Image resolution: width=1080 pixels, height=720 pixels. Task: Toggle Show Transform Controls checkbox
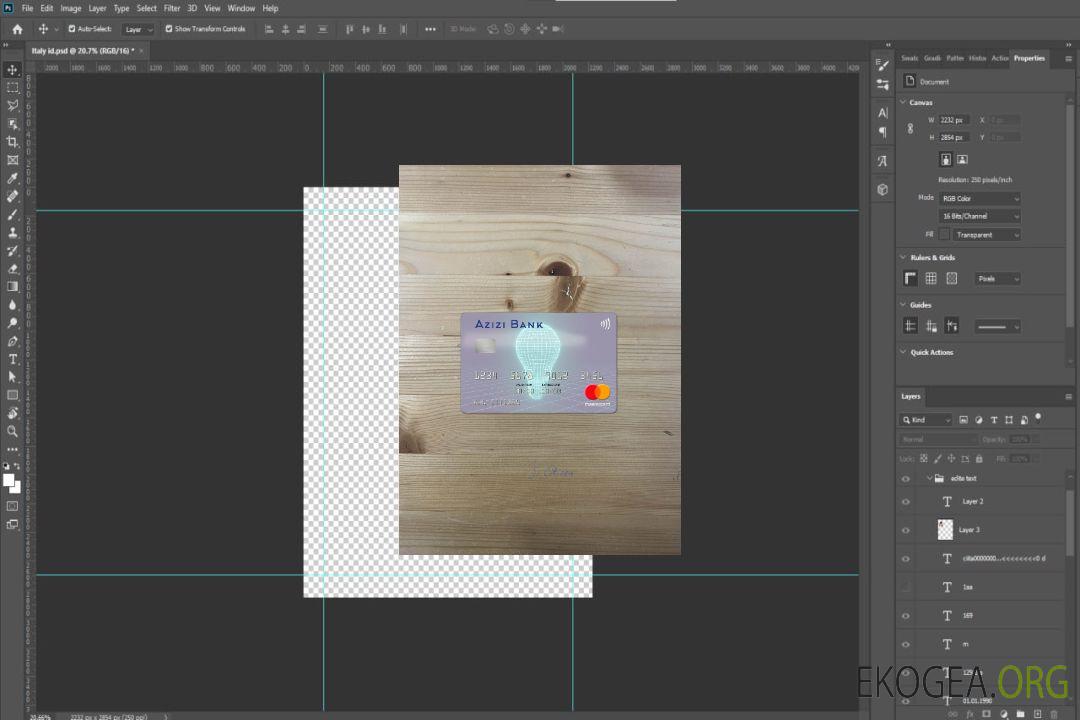pyautogui.click(x=169, y=29)
